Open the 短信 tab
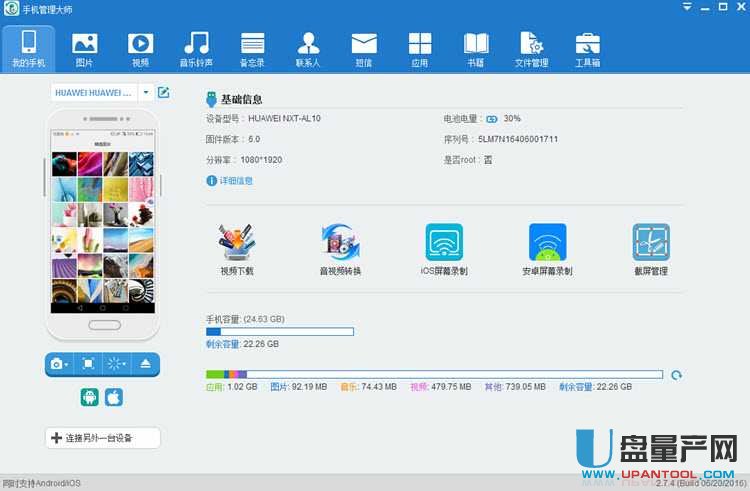Image resolution: width=750 pixels, height=491 pixels. 364,49
